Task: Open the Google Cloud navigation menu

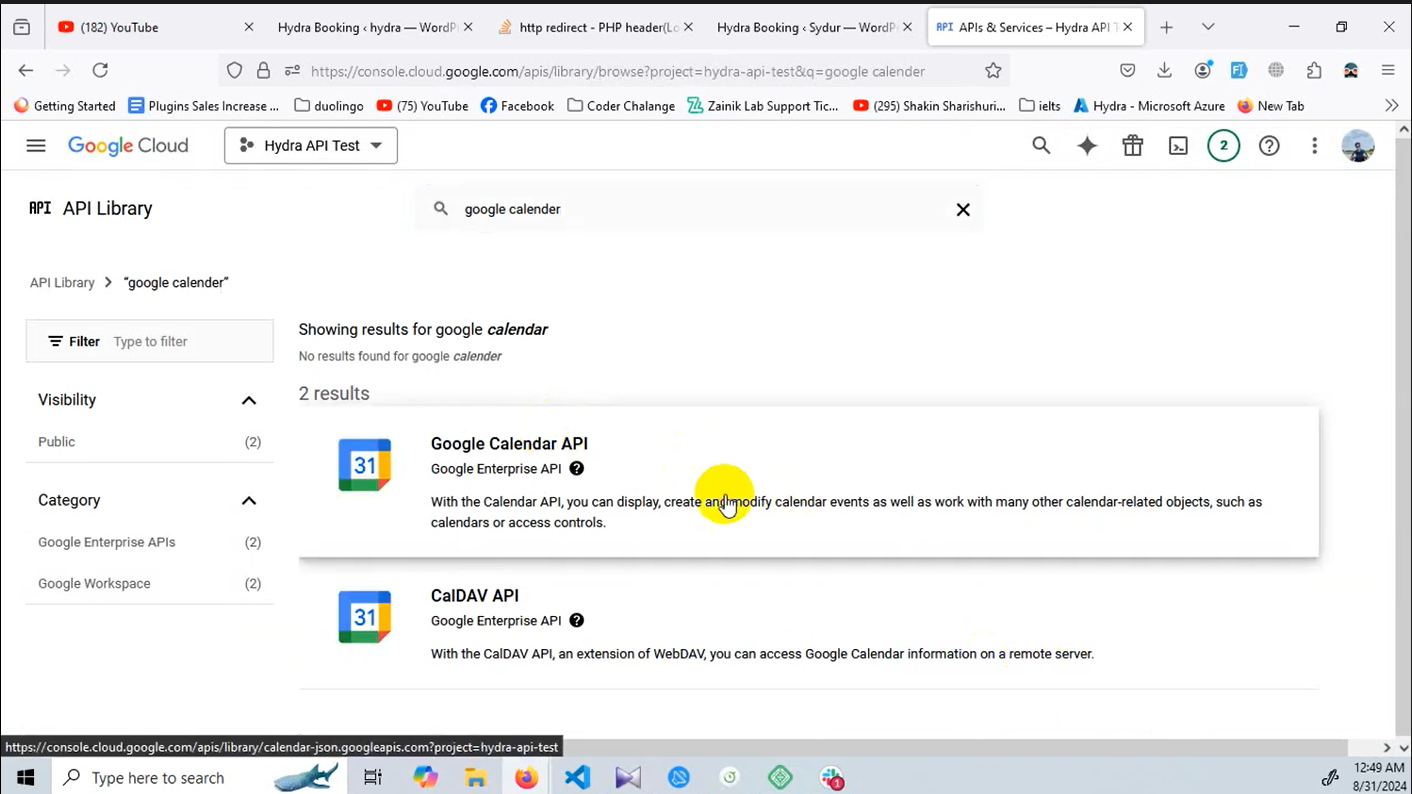Action: 36,146
